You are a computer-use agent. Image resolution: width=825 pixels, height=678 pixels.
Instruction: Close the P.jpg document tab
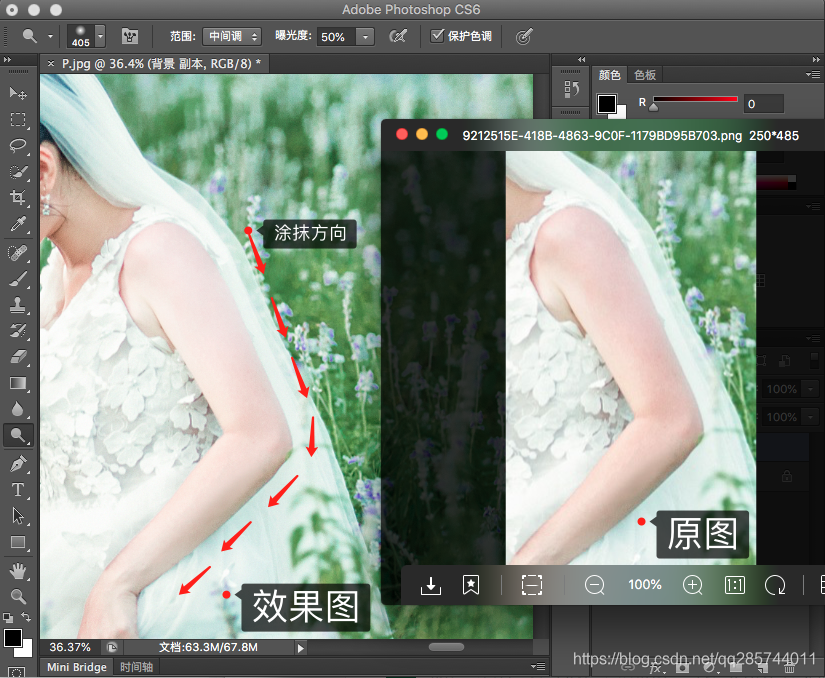pos(51,64)
